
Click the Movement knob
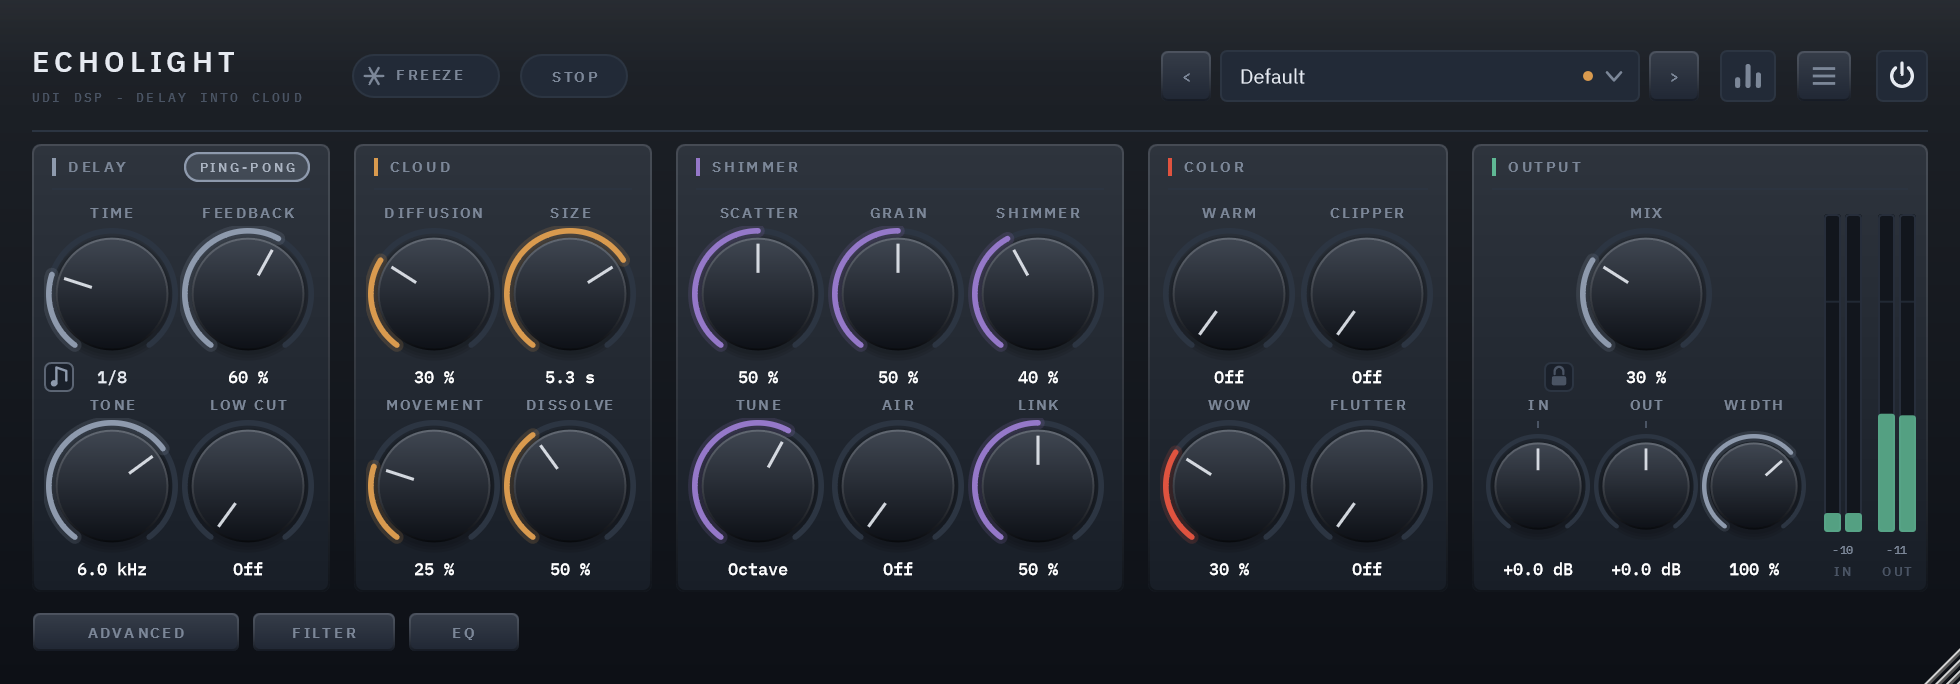[x=434, y=486]
